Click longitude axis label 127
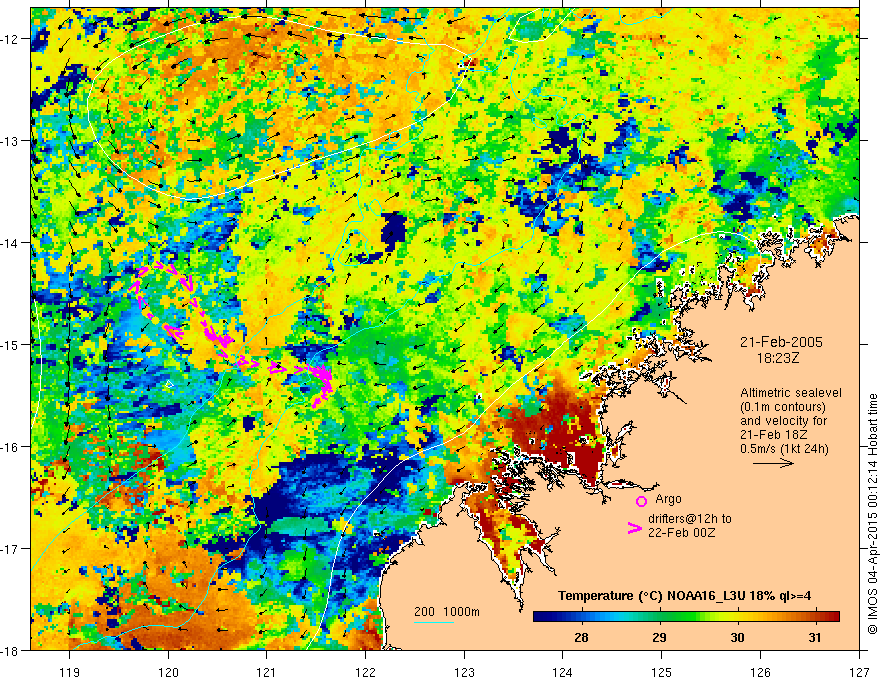The width and height of the screenshot is (880, 680). click(859, 672)
